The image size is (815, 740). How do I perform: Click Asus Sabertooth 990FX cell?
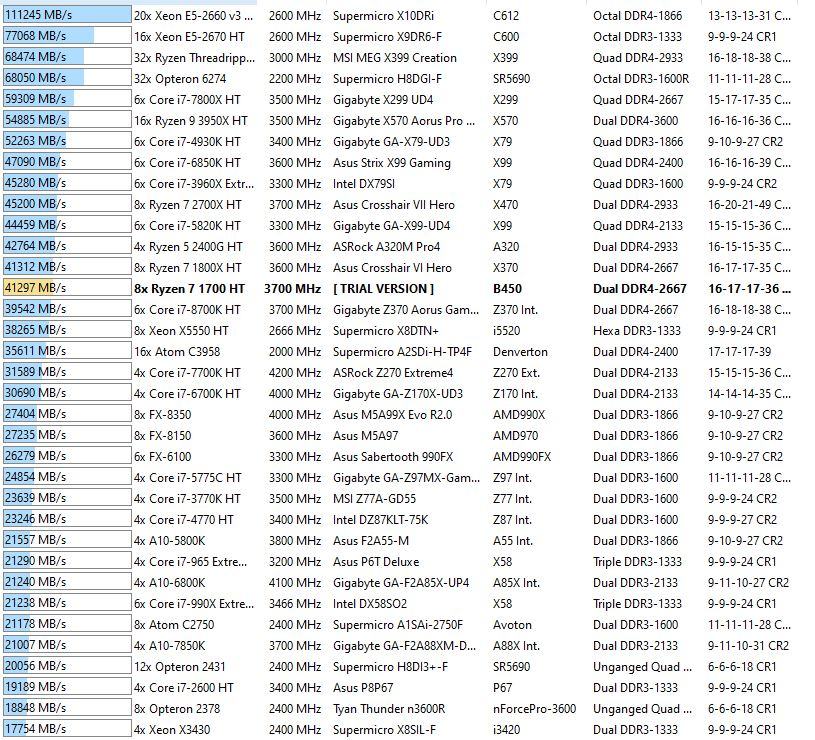tap(393, 457)
